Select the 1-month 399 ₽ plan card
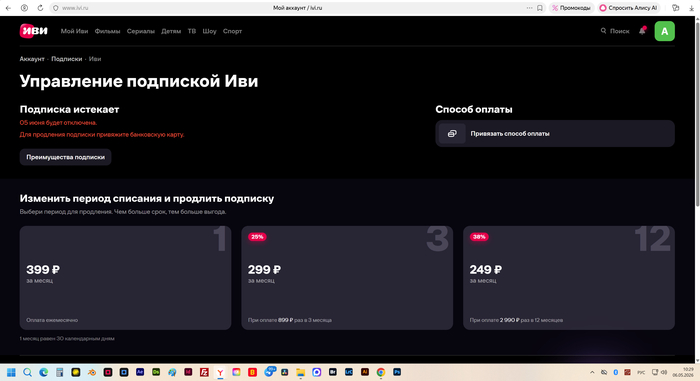This screenshot has height=381, width=700. pyautogui.click(x=125, y=278)
